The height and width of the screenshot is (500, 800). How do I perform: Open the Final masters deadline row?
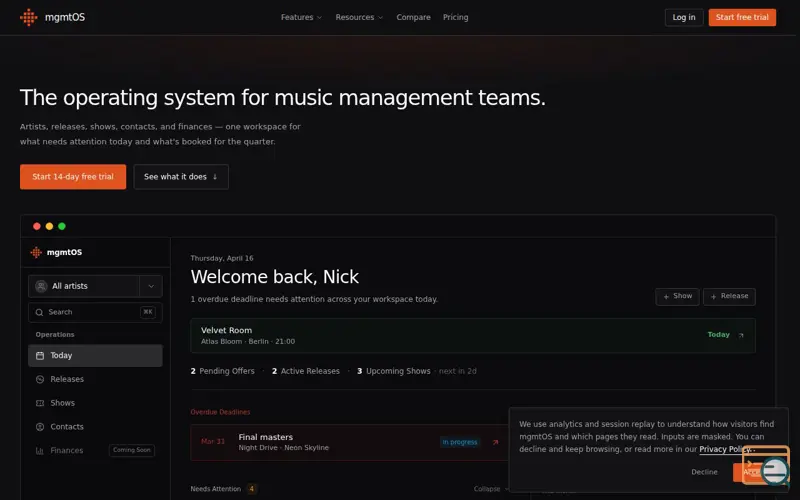pyautogui.click(x=350, y=442)
